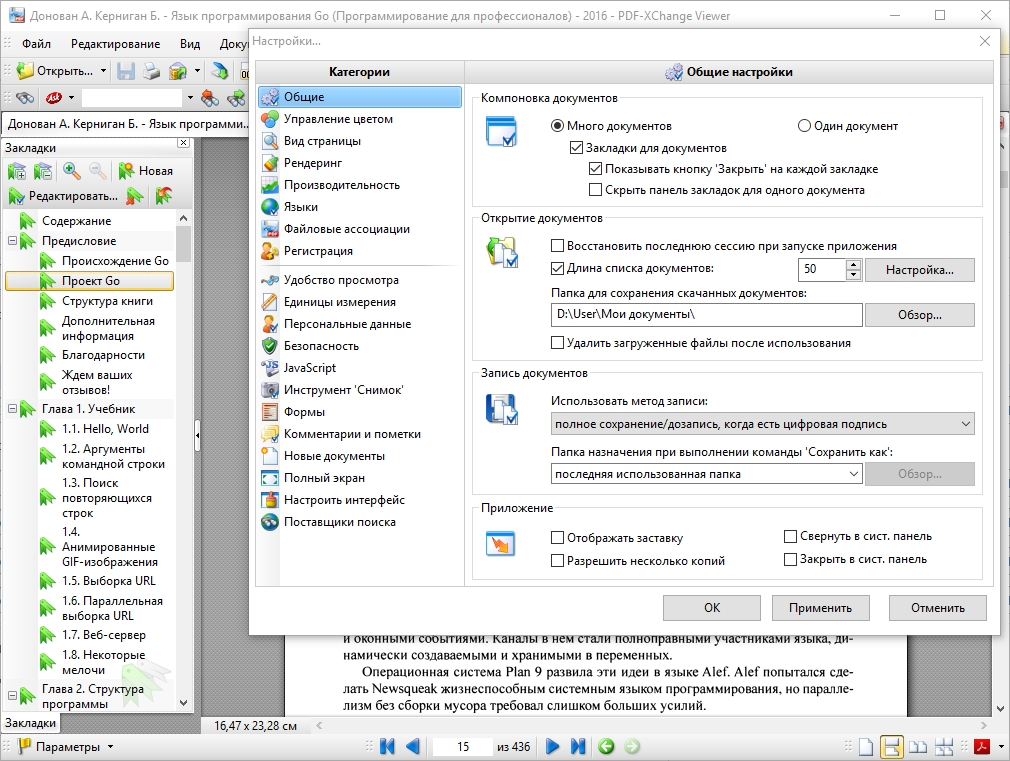This screenshot has height=761, width=1010.
Task: Toggle 'Длина списка документов' checkbox
Action: coord(558,268)
